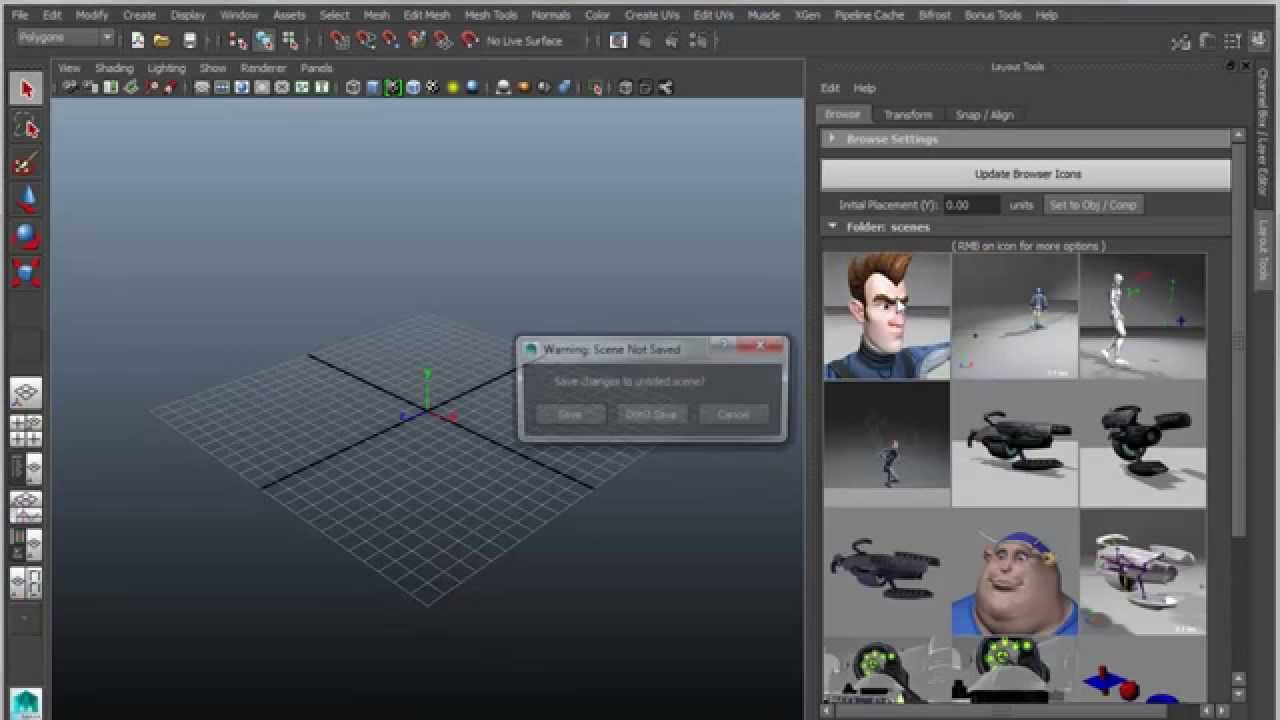This screenshot has width=1280, height=720.
Task: Switch to the Snap / Align tab
Action: point(986,114)
